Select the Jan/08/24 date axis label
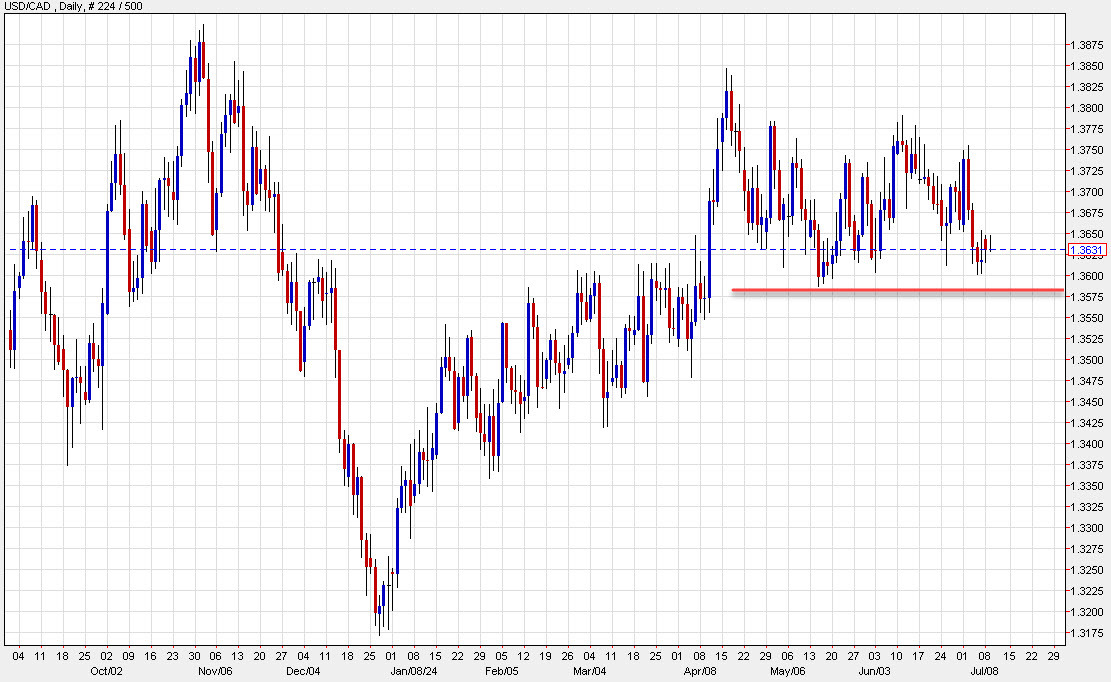 coord(414,672)
